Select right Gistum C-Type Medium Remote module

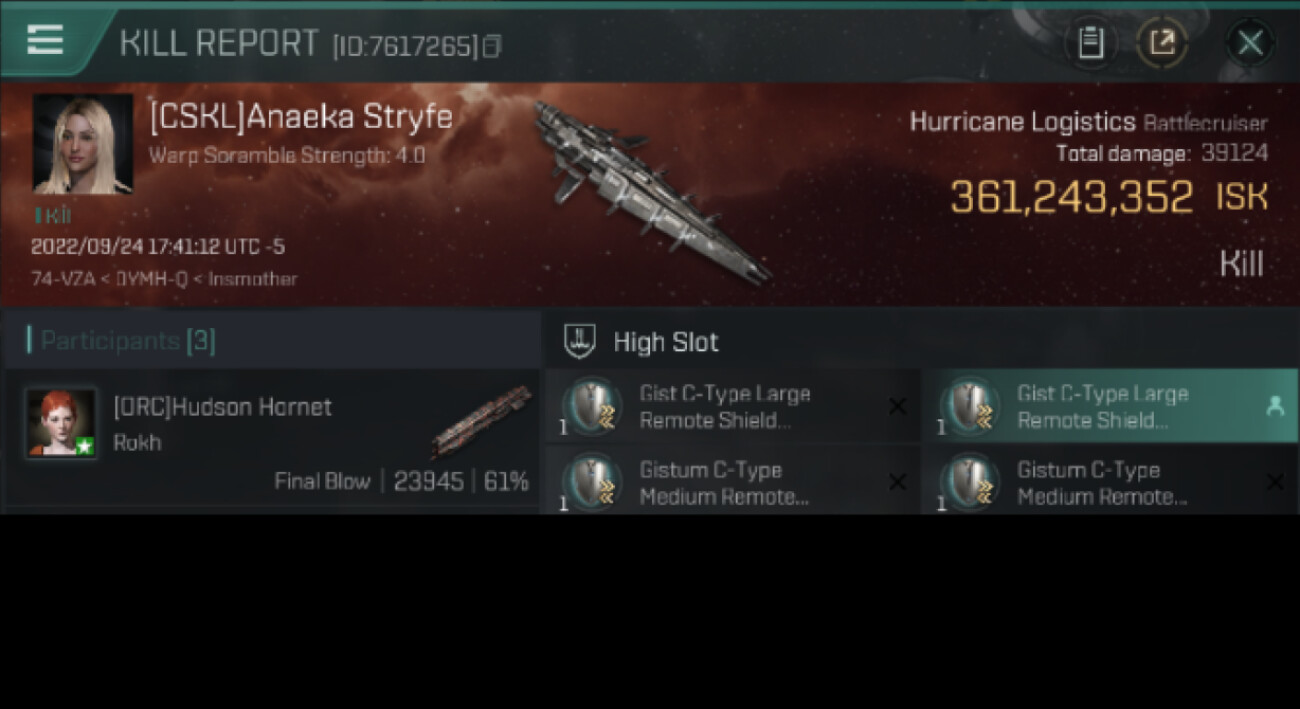1110,481
